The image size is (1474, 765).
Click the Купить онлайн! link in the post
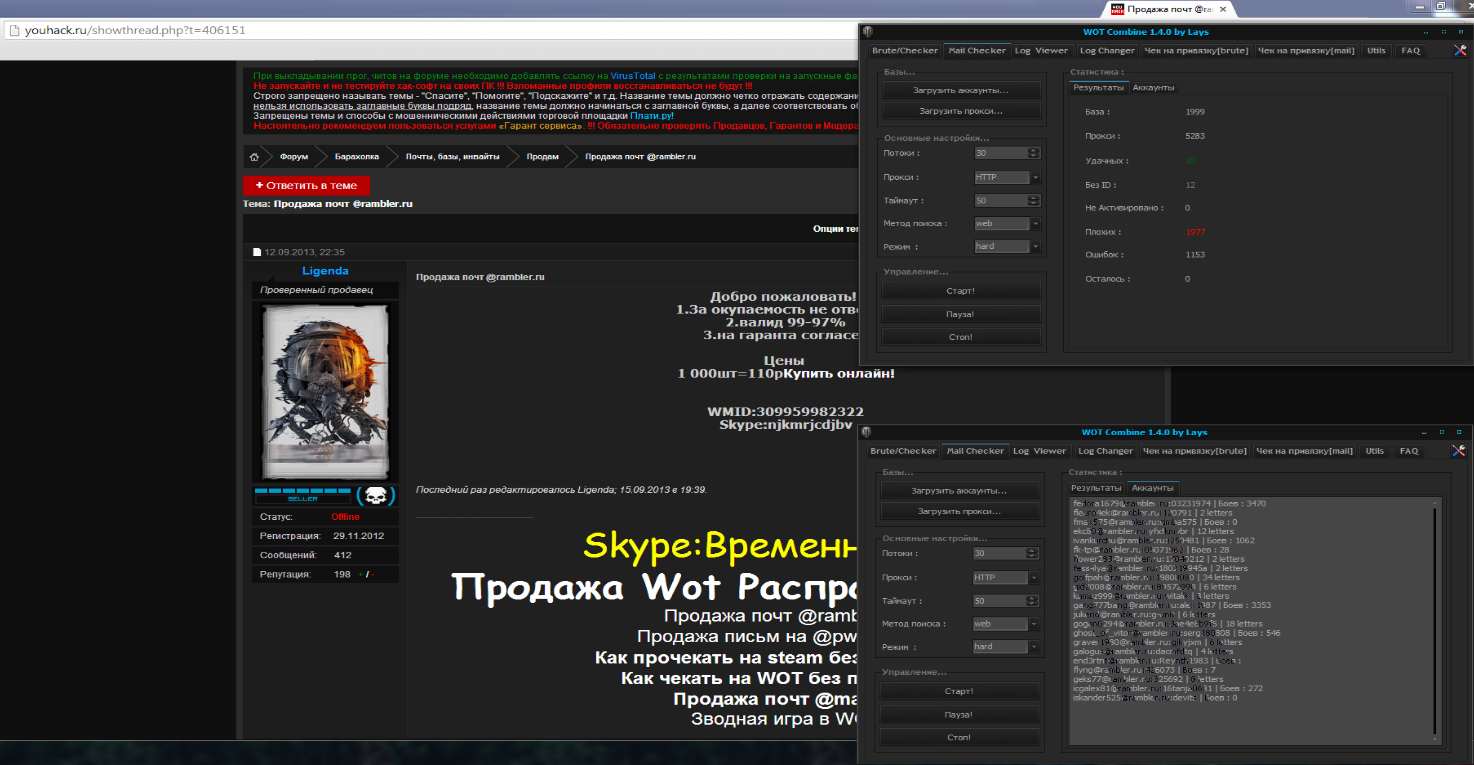(839, 374)
